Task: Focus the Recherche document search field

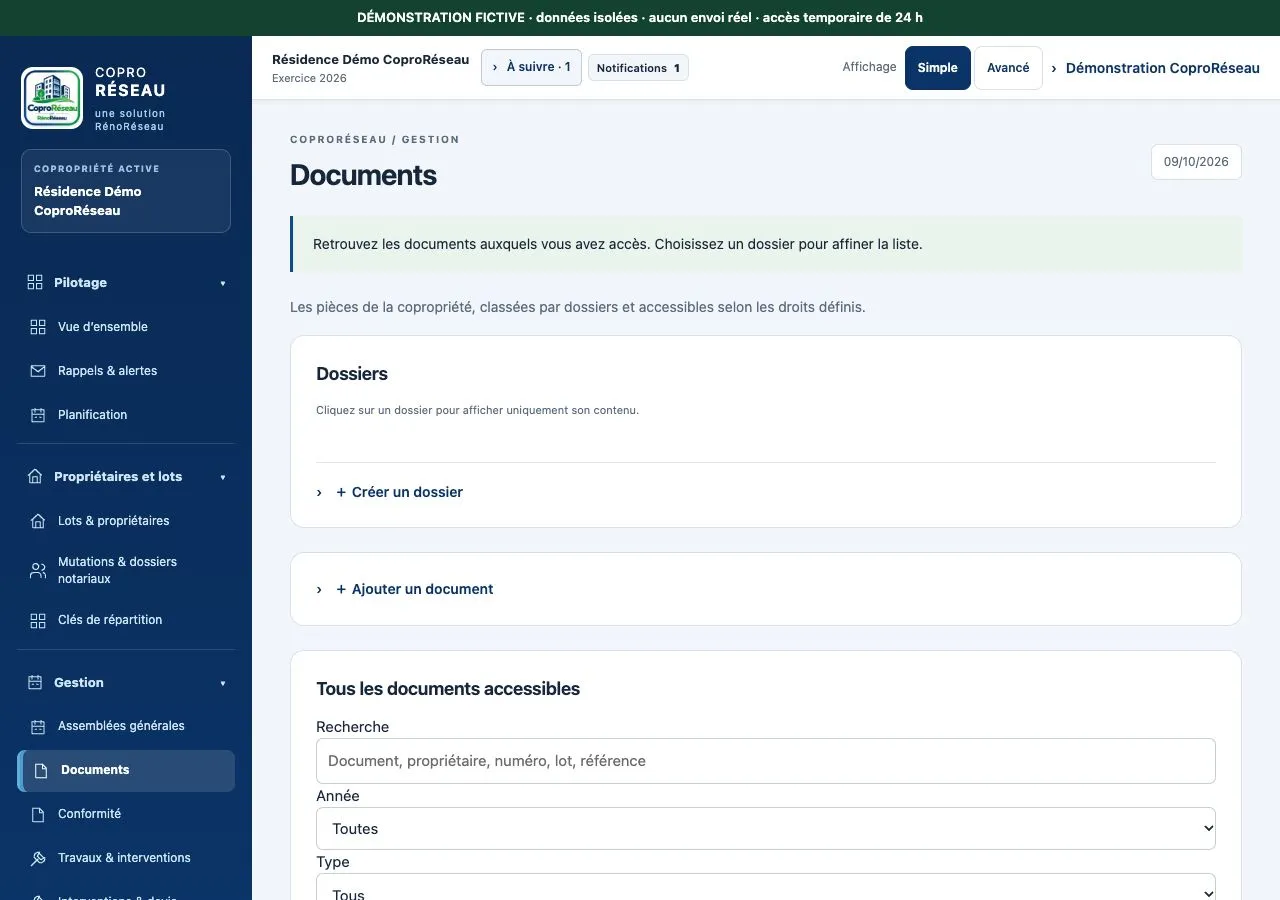Action: click(766, 761)
